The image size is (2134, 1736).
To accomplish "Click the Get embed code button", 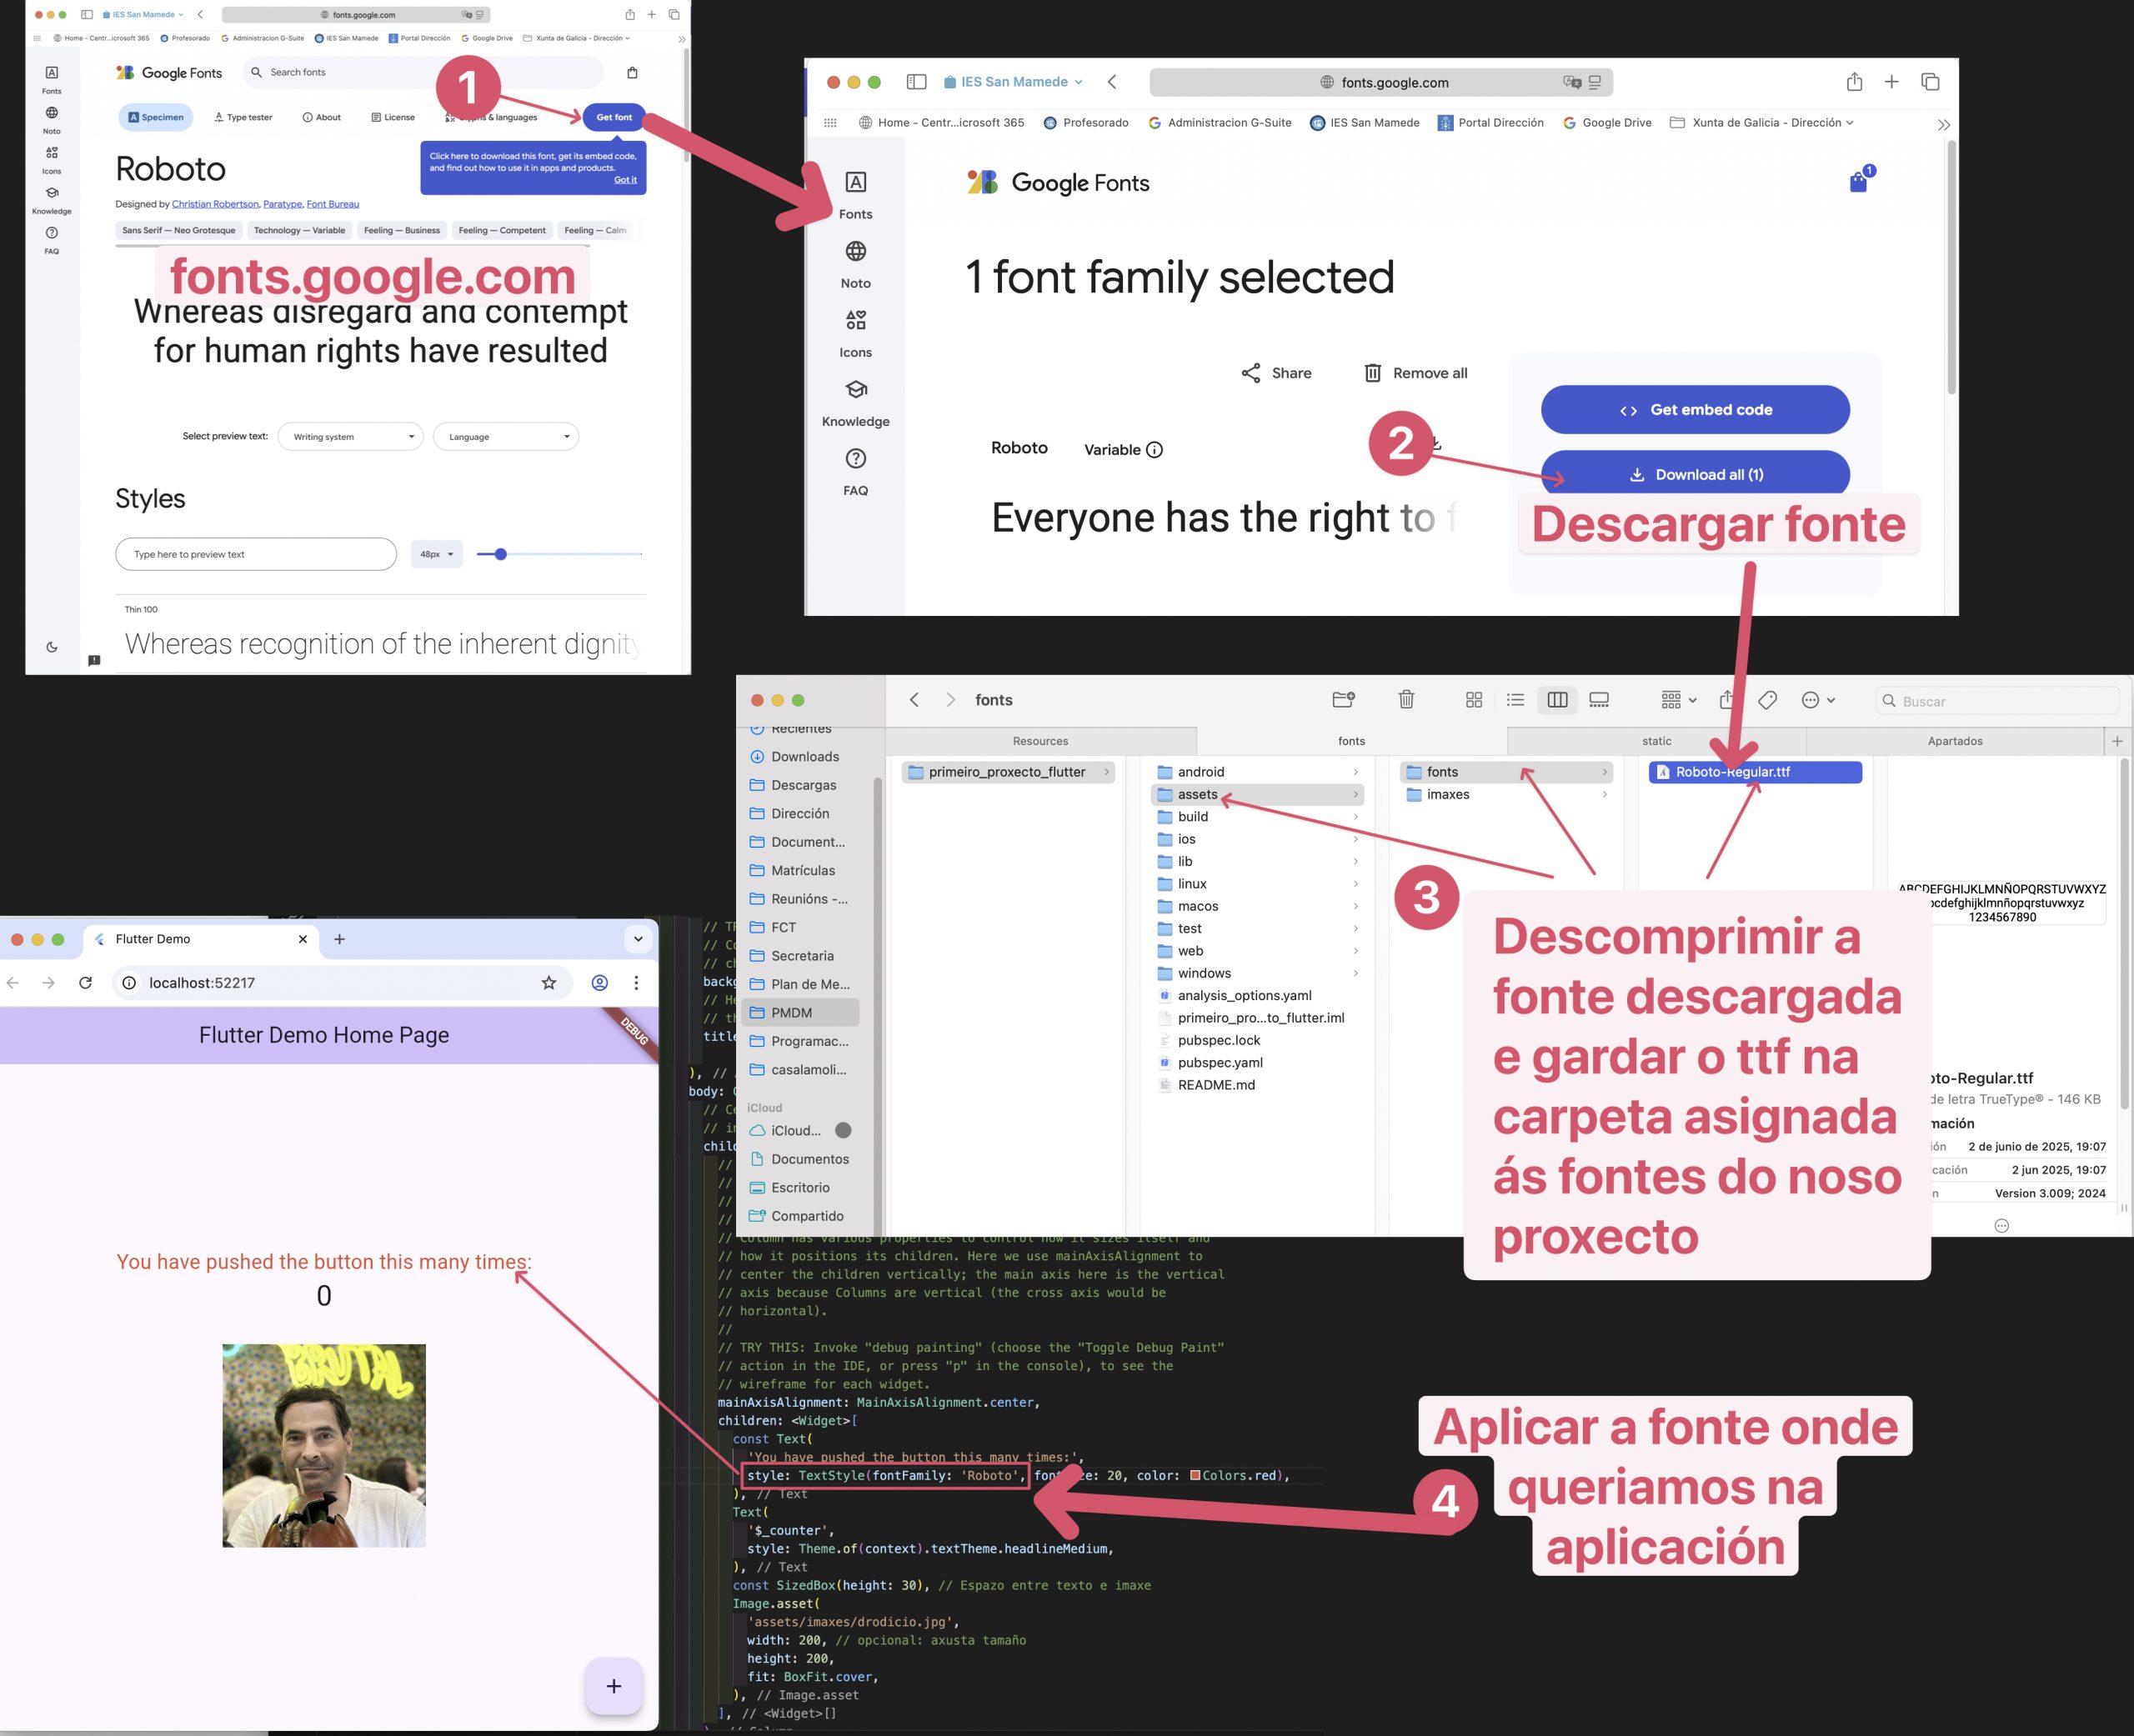I will click(x=1695, y=410).
